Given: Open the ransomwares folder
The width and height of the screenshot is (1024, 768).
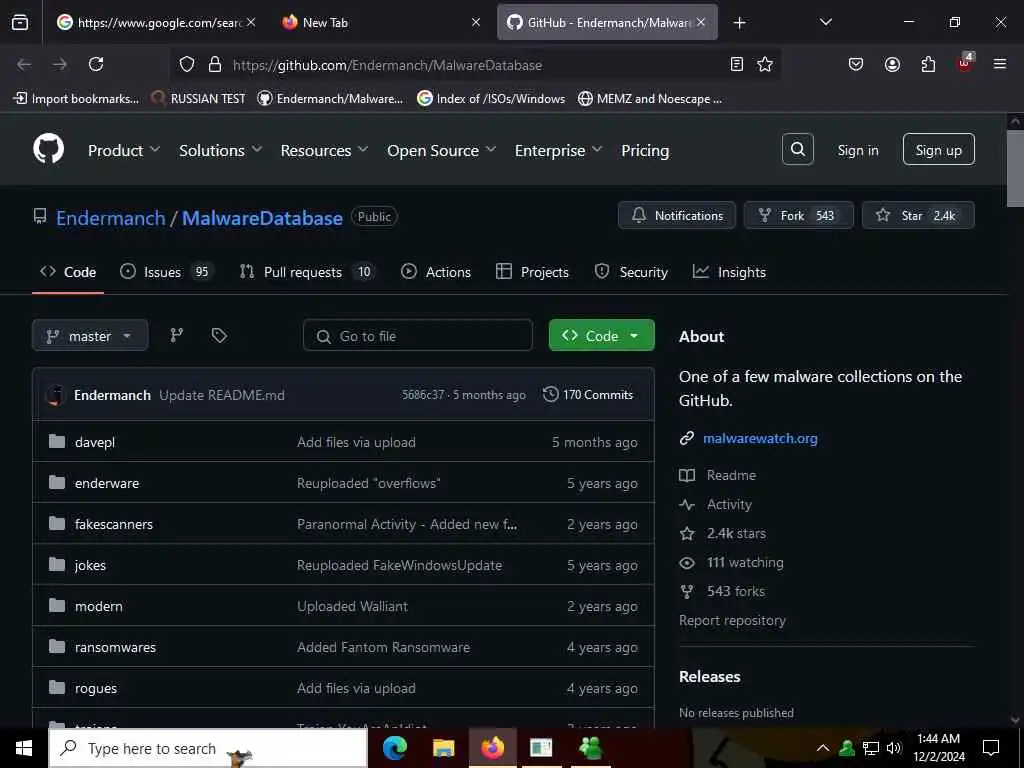Looking at the screenshot, I should [115, 647].
